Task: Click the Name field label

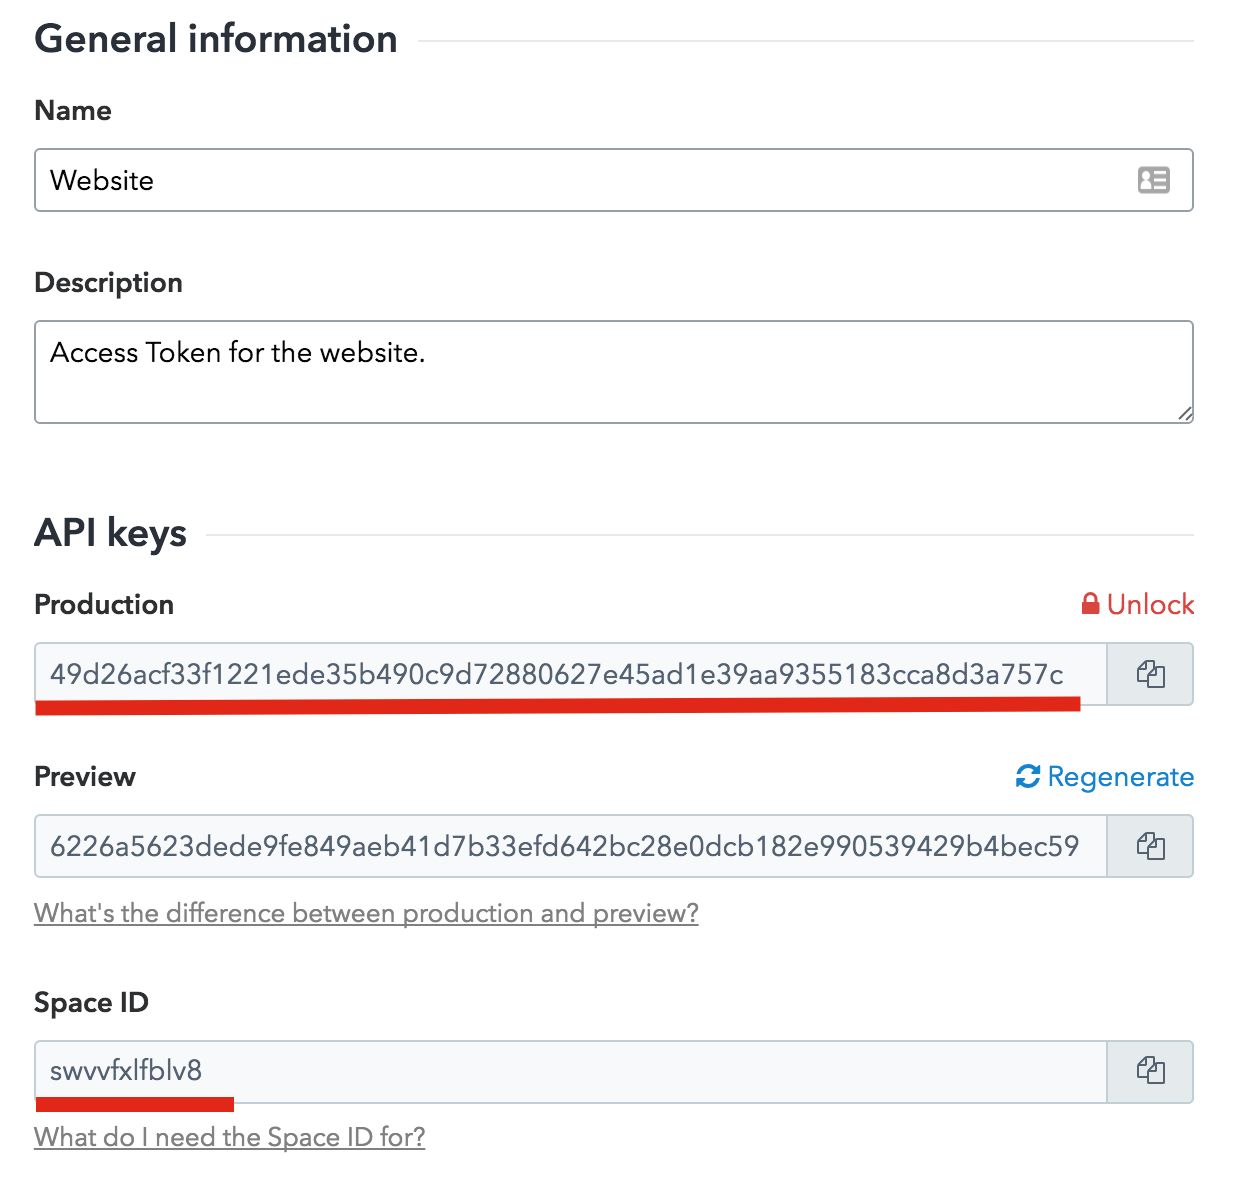Action: (x=73, y=110)
